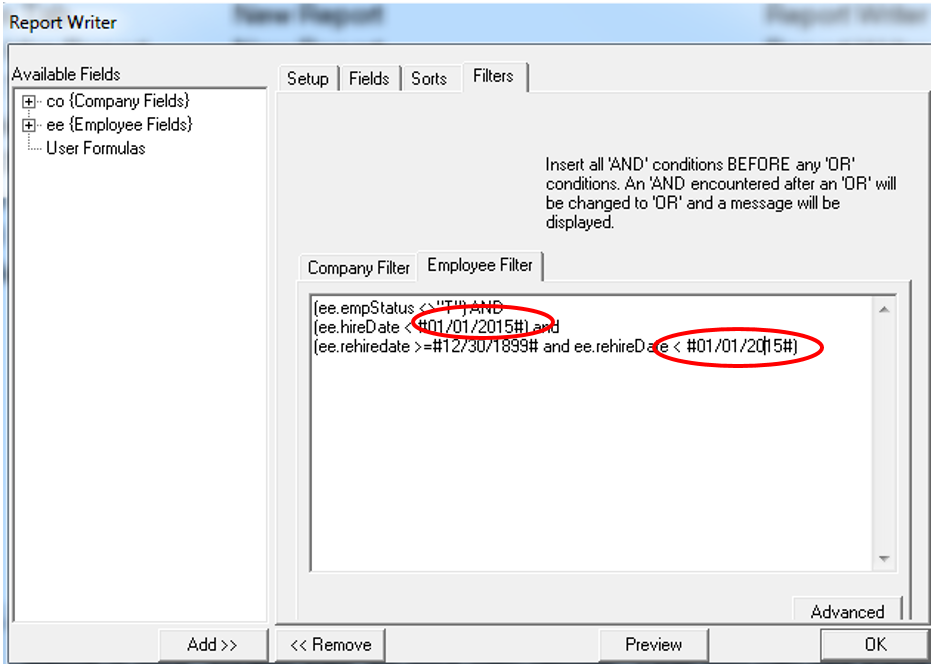The image size is (933, 668).
Task: Open the Fields tab
Action: click(369, 79)
